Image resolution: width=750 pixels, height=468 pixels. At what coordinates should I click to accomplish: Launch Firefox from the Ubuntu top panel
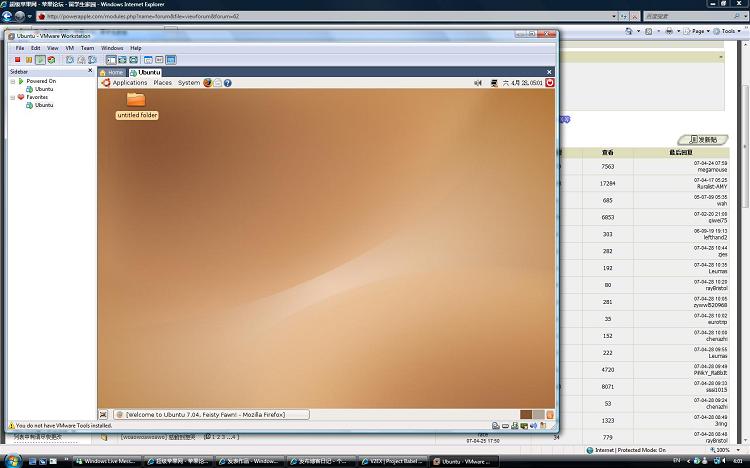click(x=208, y=83)
